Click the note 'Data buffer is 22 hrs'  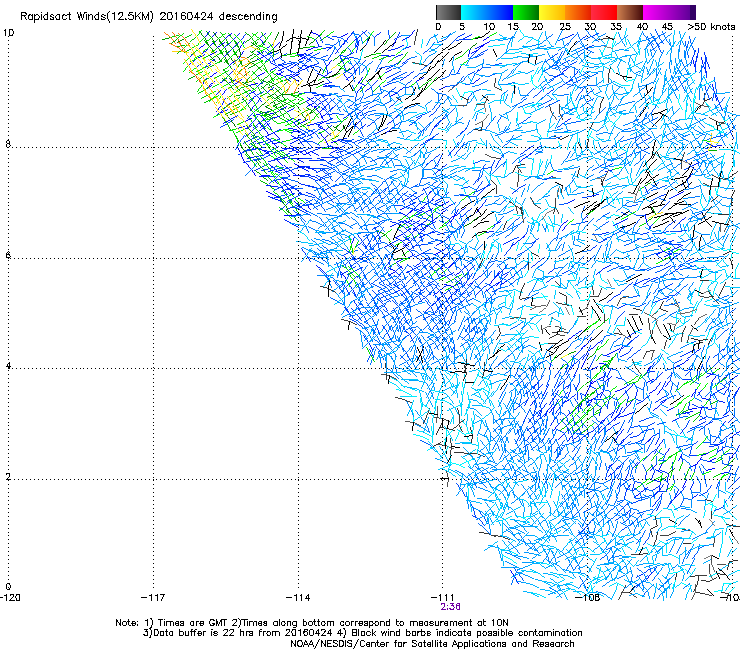(204, 633)
